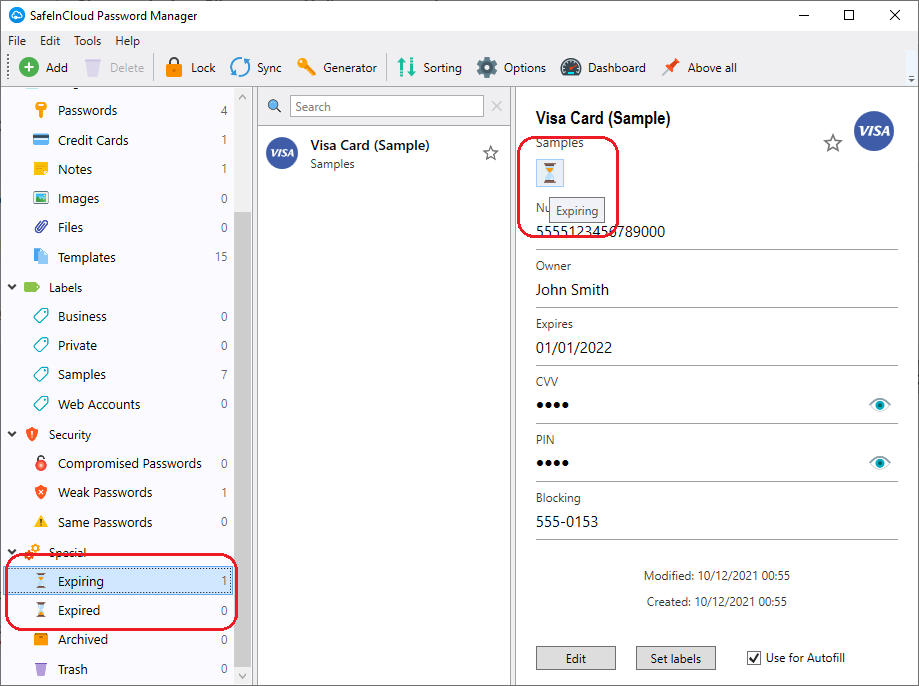Click the Above all pin icon
Viewport: 919px width, 686px height.
(671, 67)
